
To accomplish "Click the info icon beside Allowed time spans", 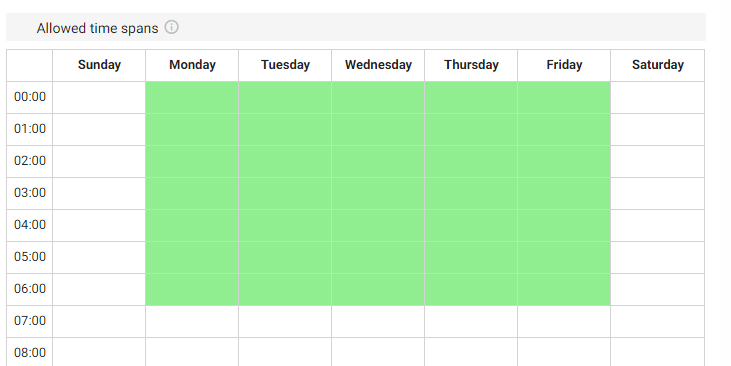I will click(172, 28).
